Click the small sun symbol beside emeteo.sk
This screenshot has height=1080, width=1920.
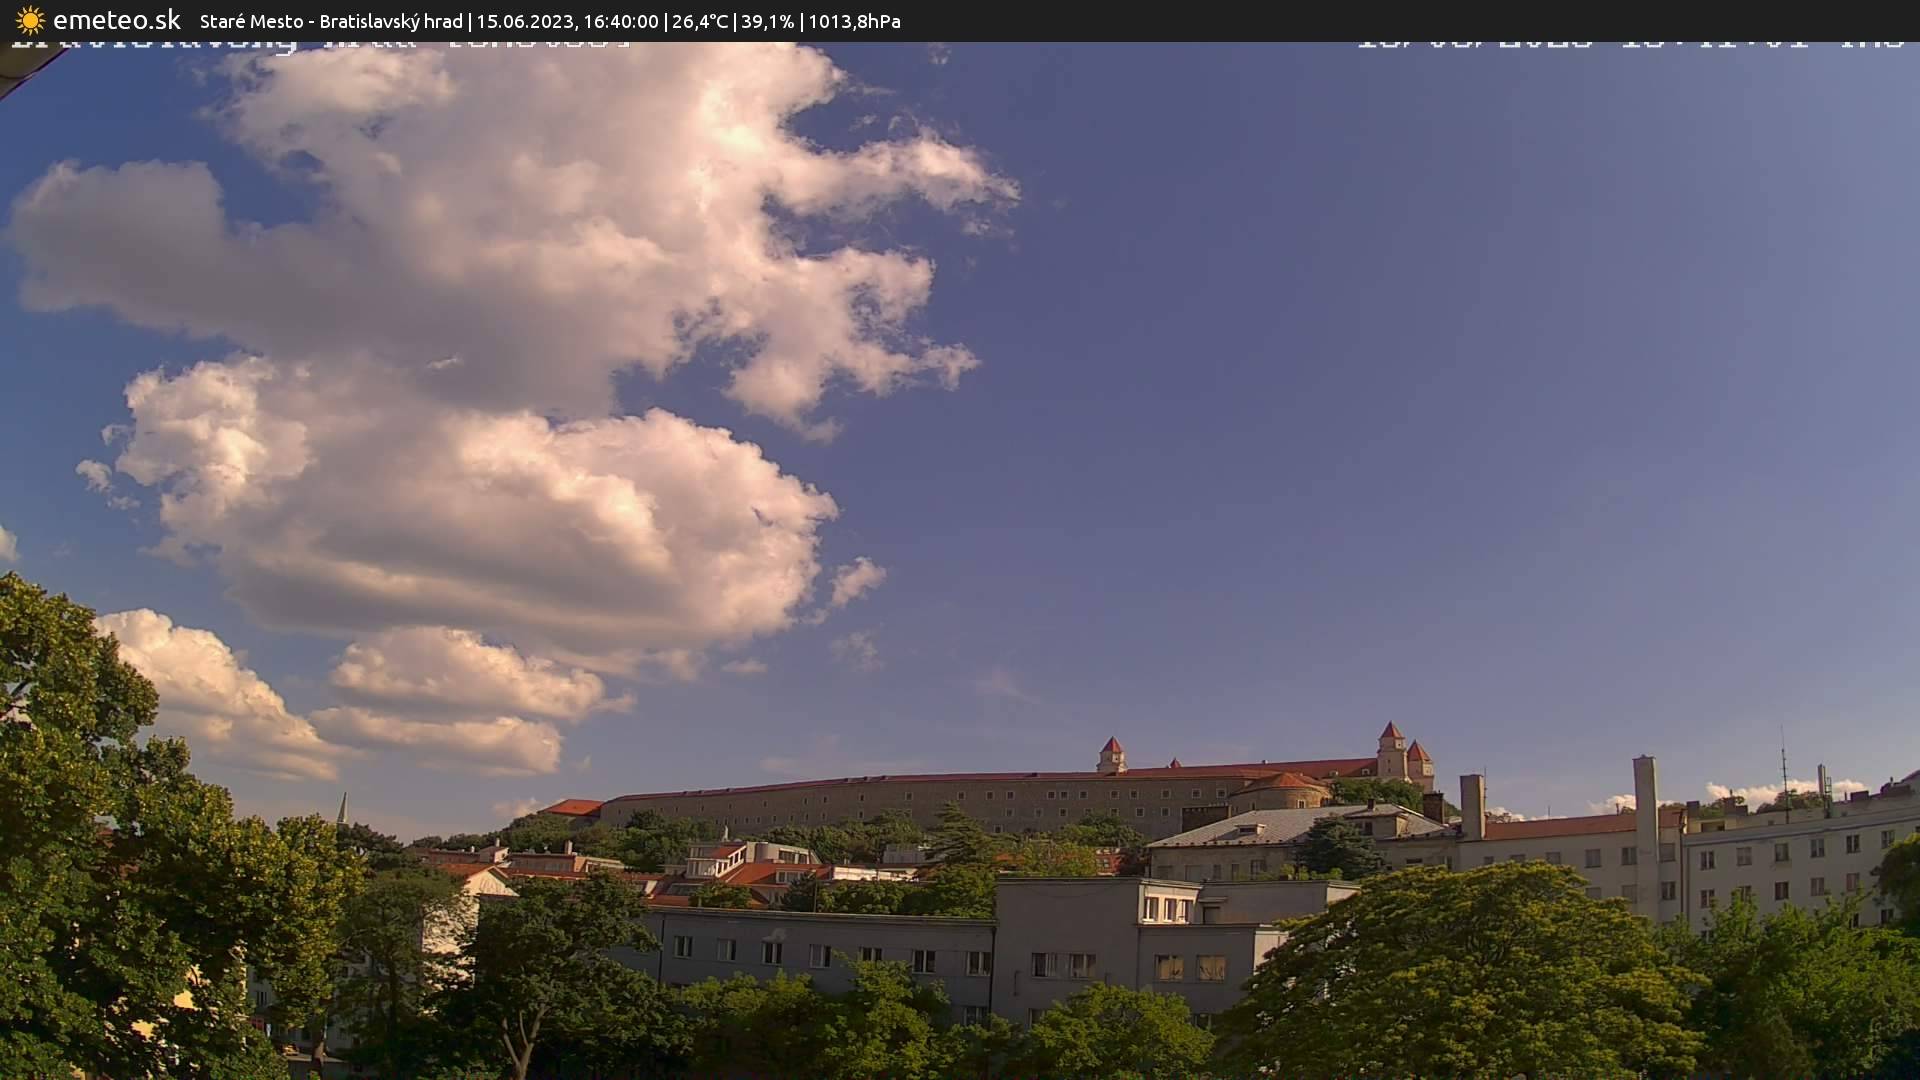coord(28,19)
